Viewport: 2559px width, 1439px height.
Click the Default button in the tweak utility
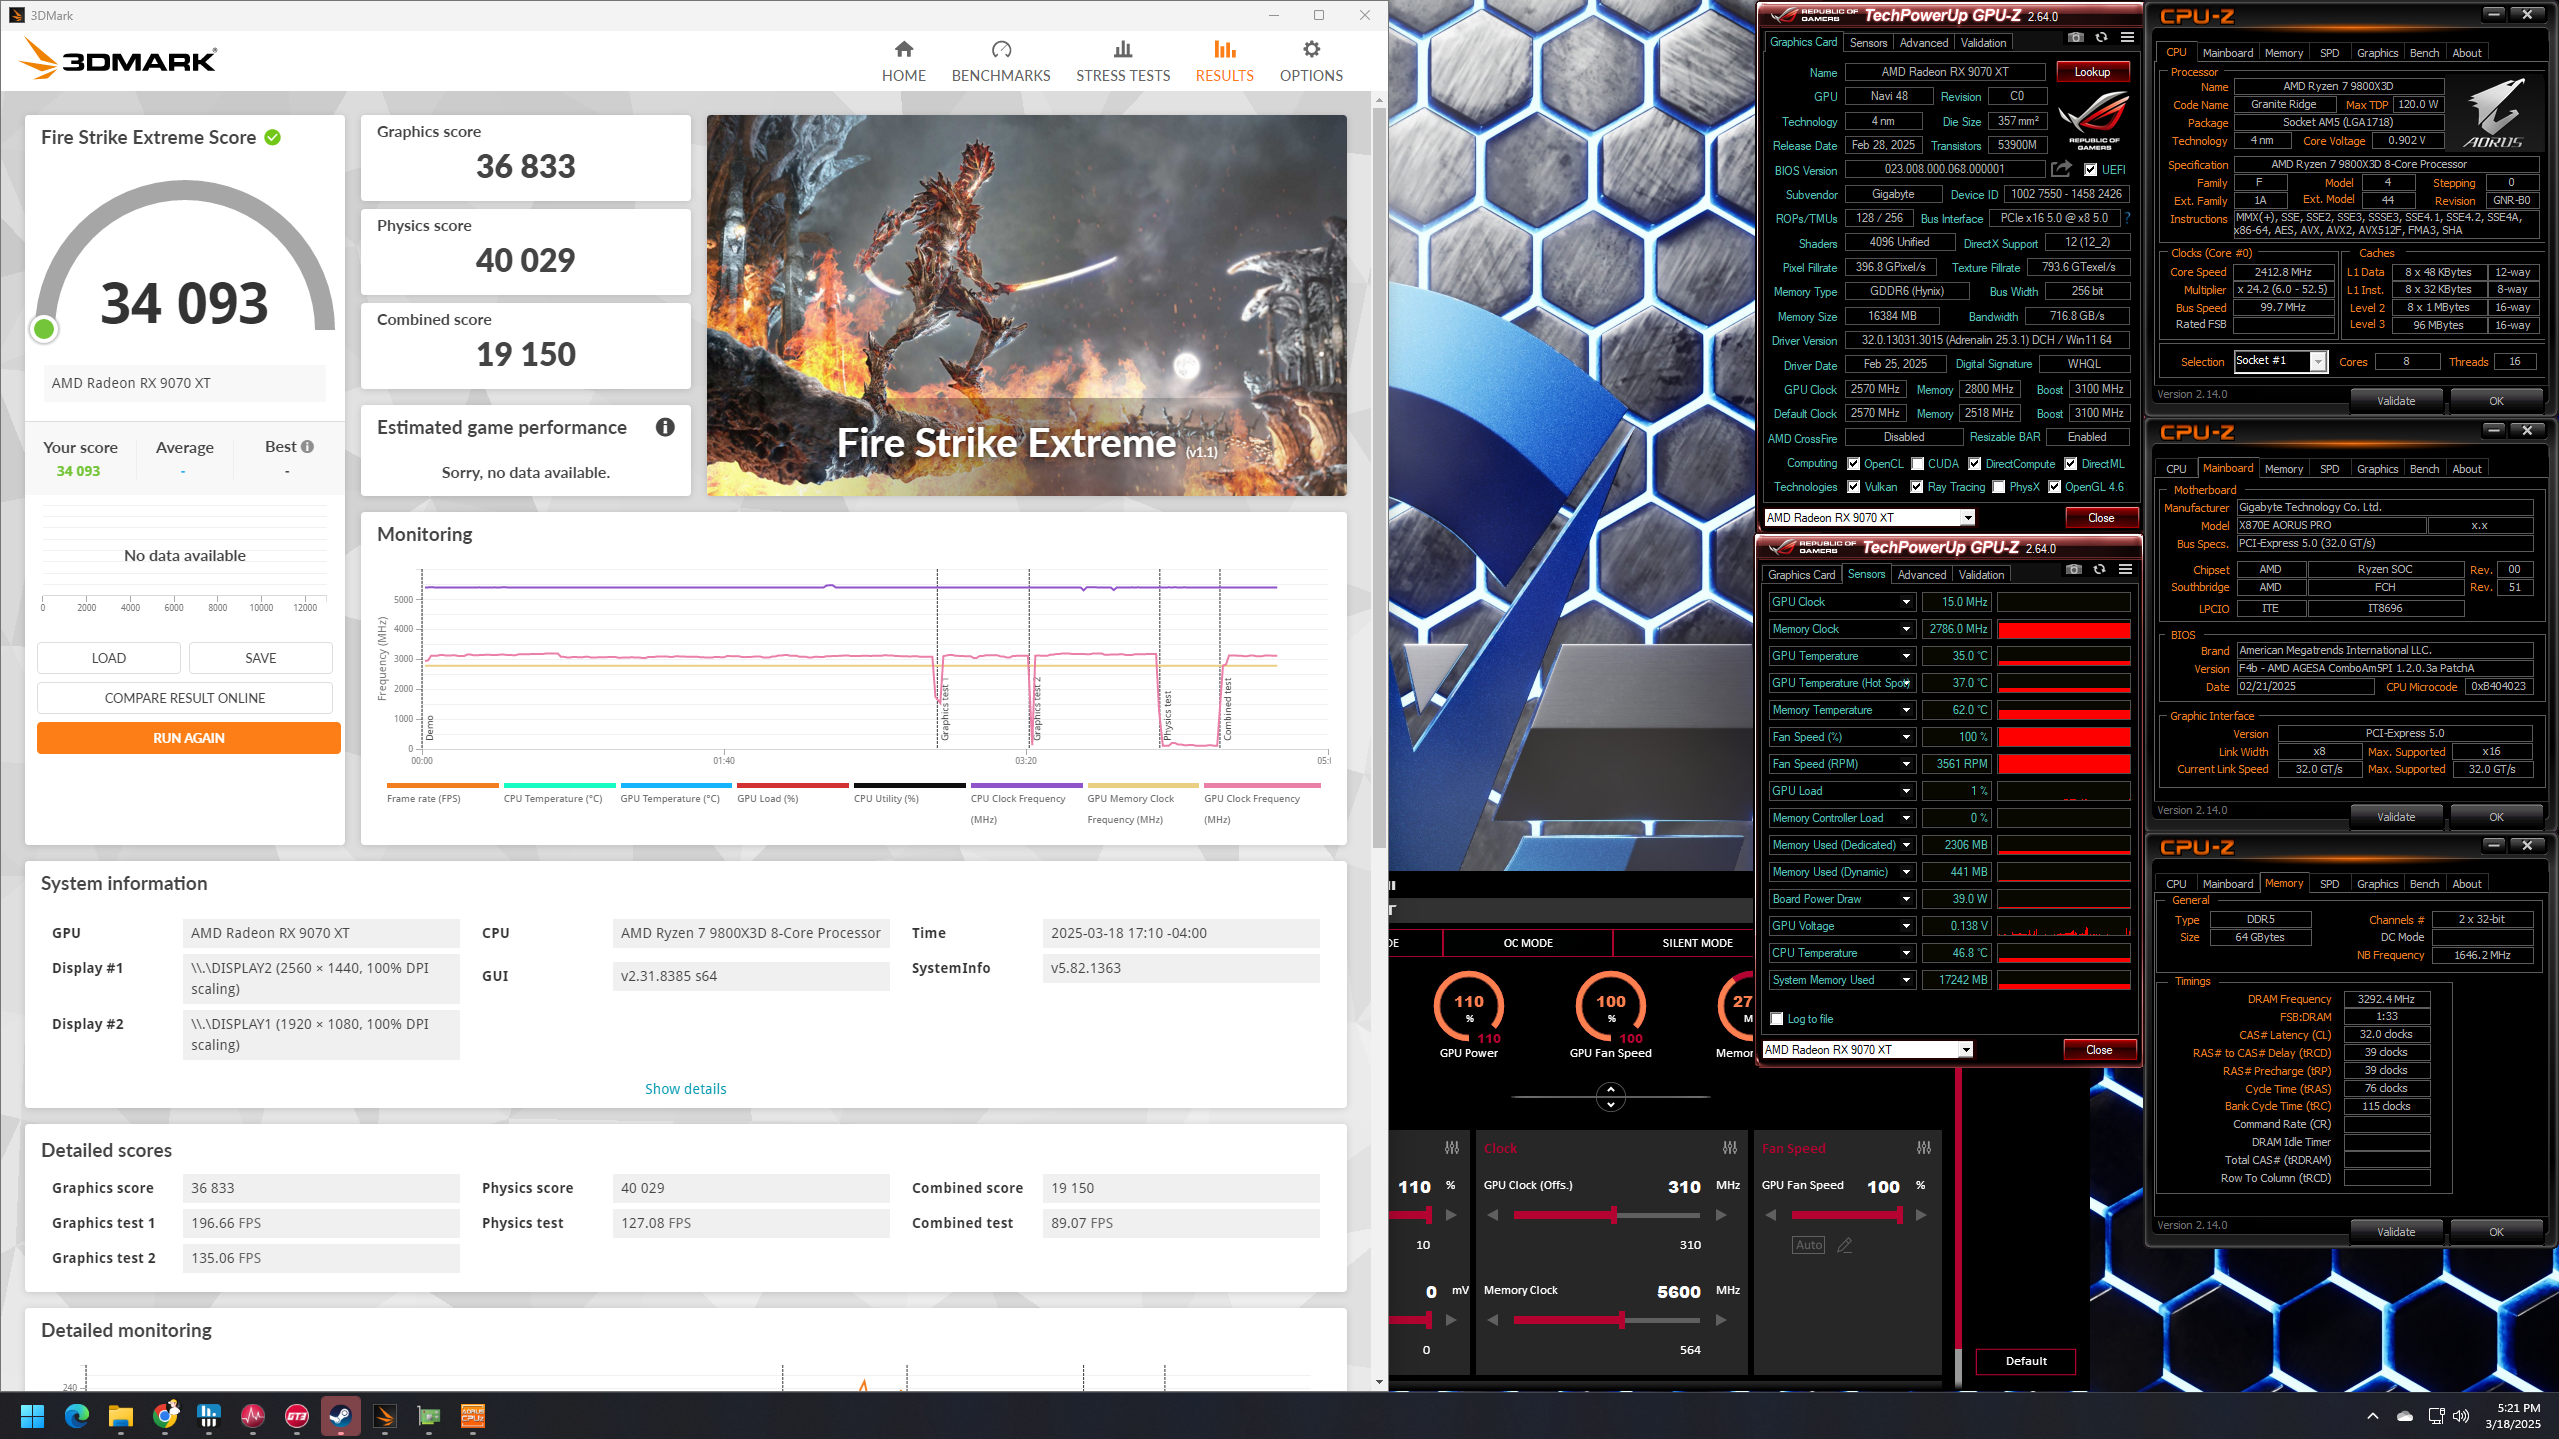pyautogui.click(x=2025, y=1361)
